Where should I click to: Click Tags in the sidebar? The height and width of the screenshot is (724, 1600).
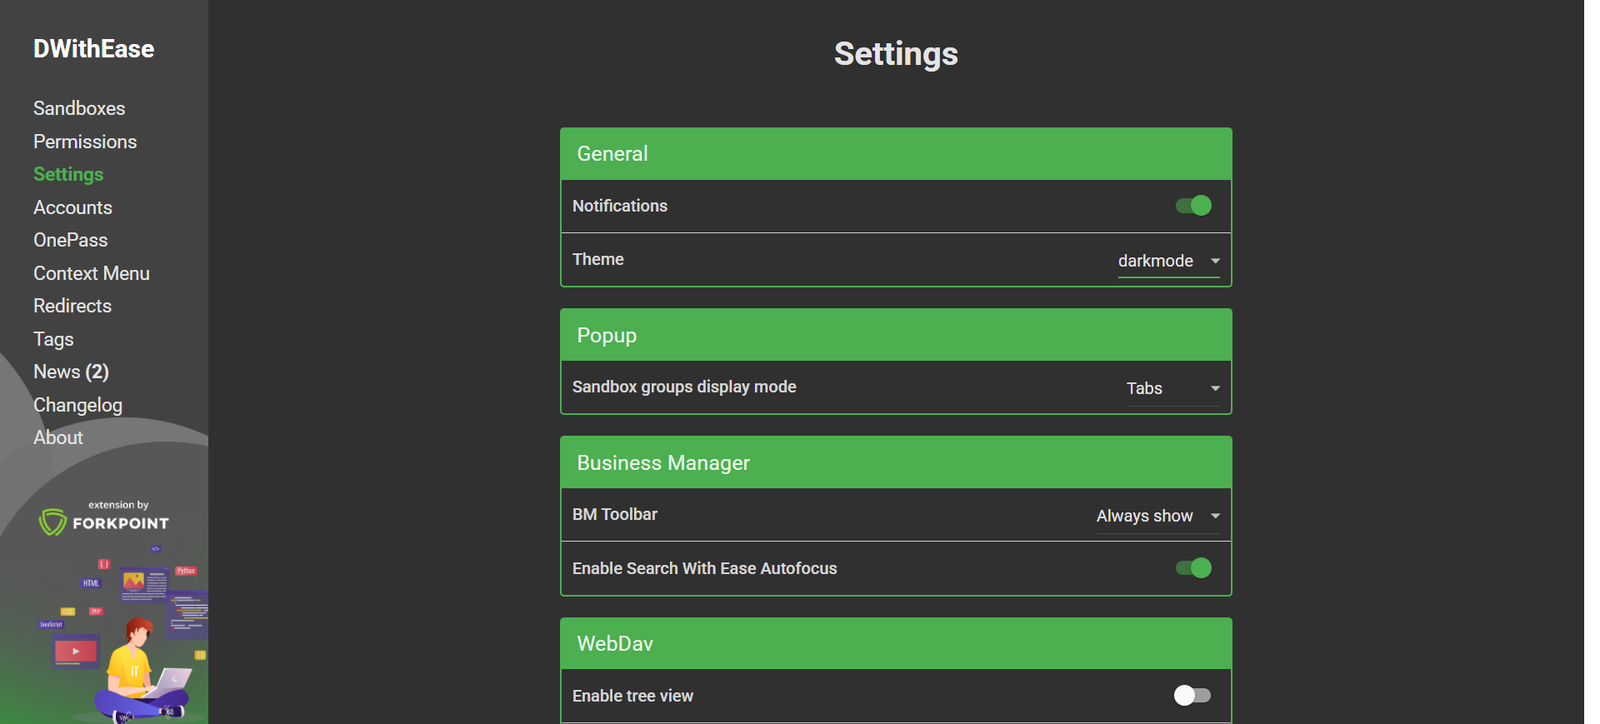tap(53, 339)
